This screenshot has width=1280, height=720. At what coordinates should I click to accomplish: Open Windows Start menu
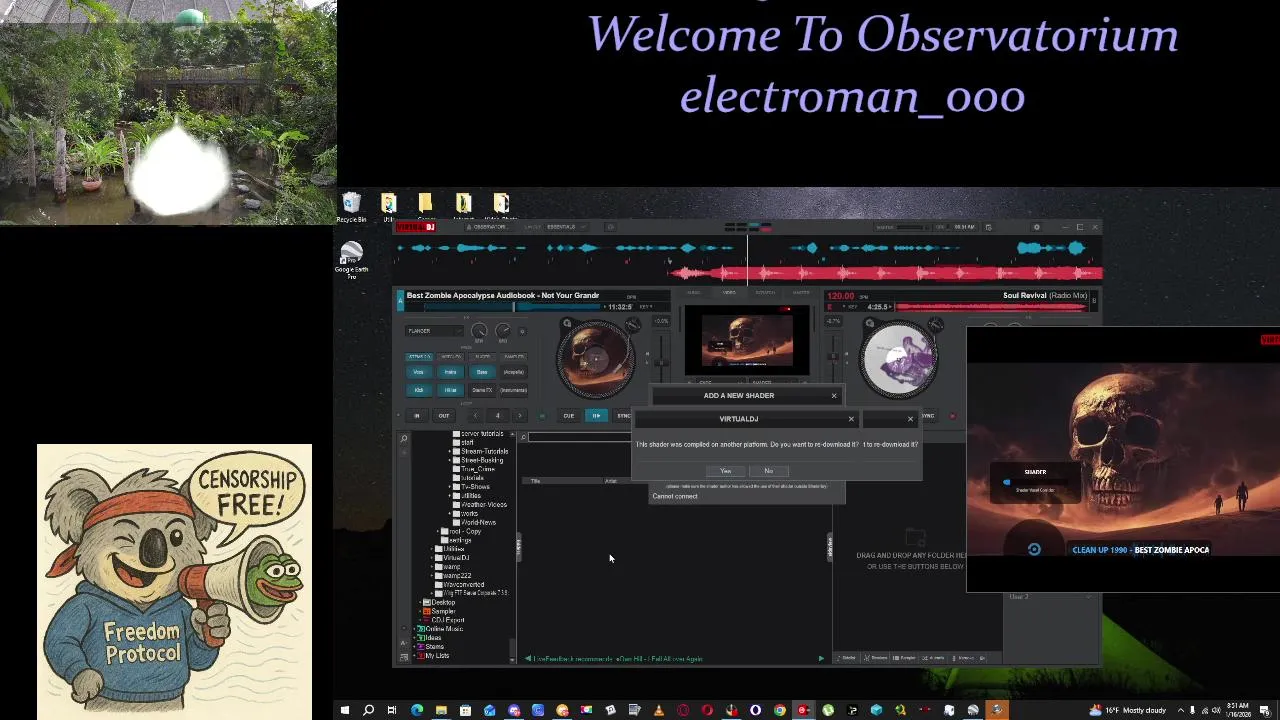click(x=344, y=710)
